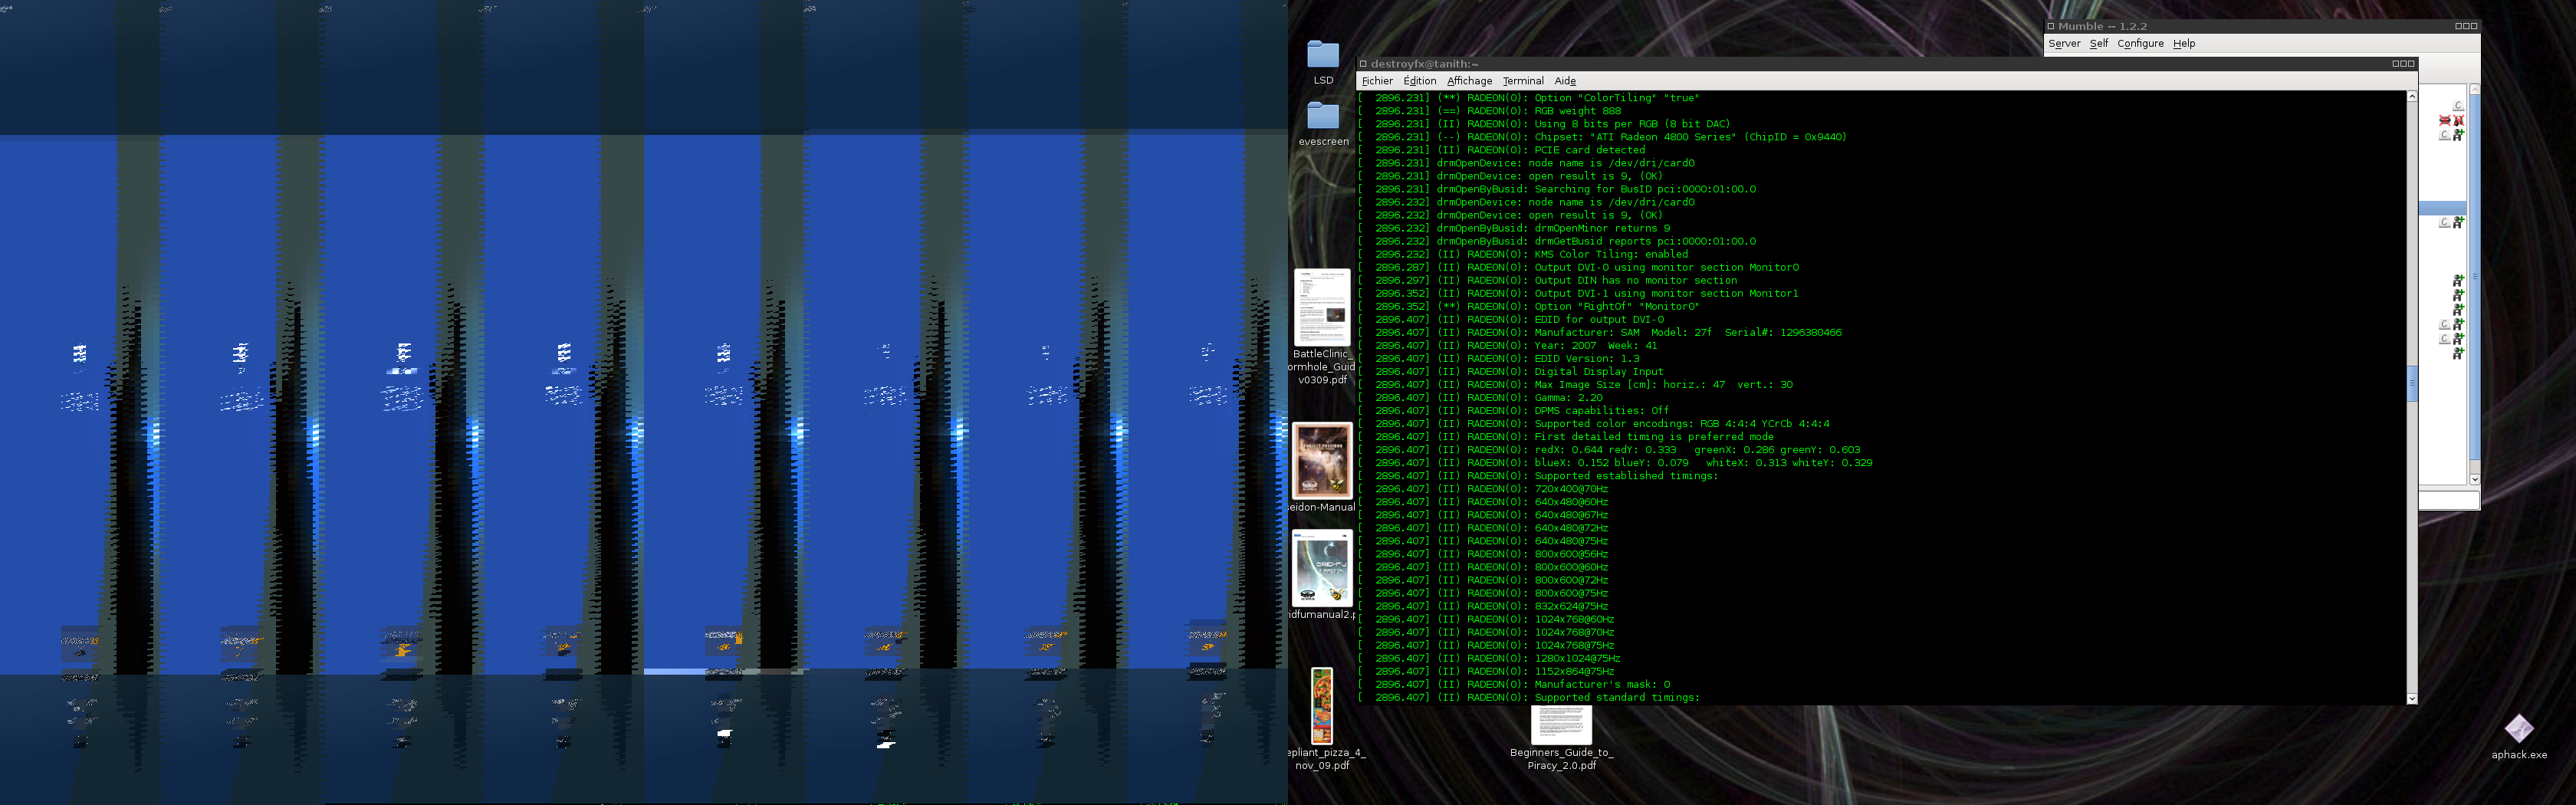Image resolution: width=2576 pixels, height=805 pixels.
Task: Open the BattleClinic Wormhole Guide PDF
Action: point(1322,309)
